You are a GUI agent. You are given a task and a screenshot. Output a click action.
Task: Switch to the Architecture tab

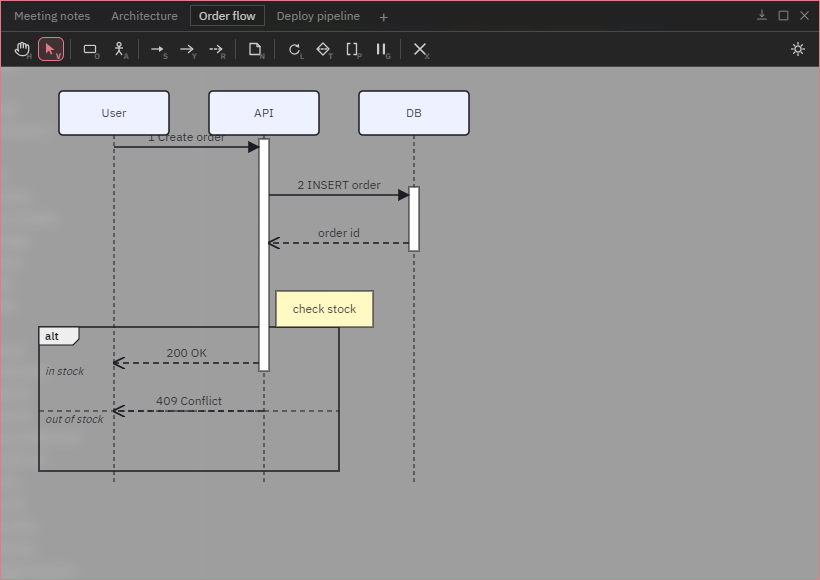(x=144, y=16)
